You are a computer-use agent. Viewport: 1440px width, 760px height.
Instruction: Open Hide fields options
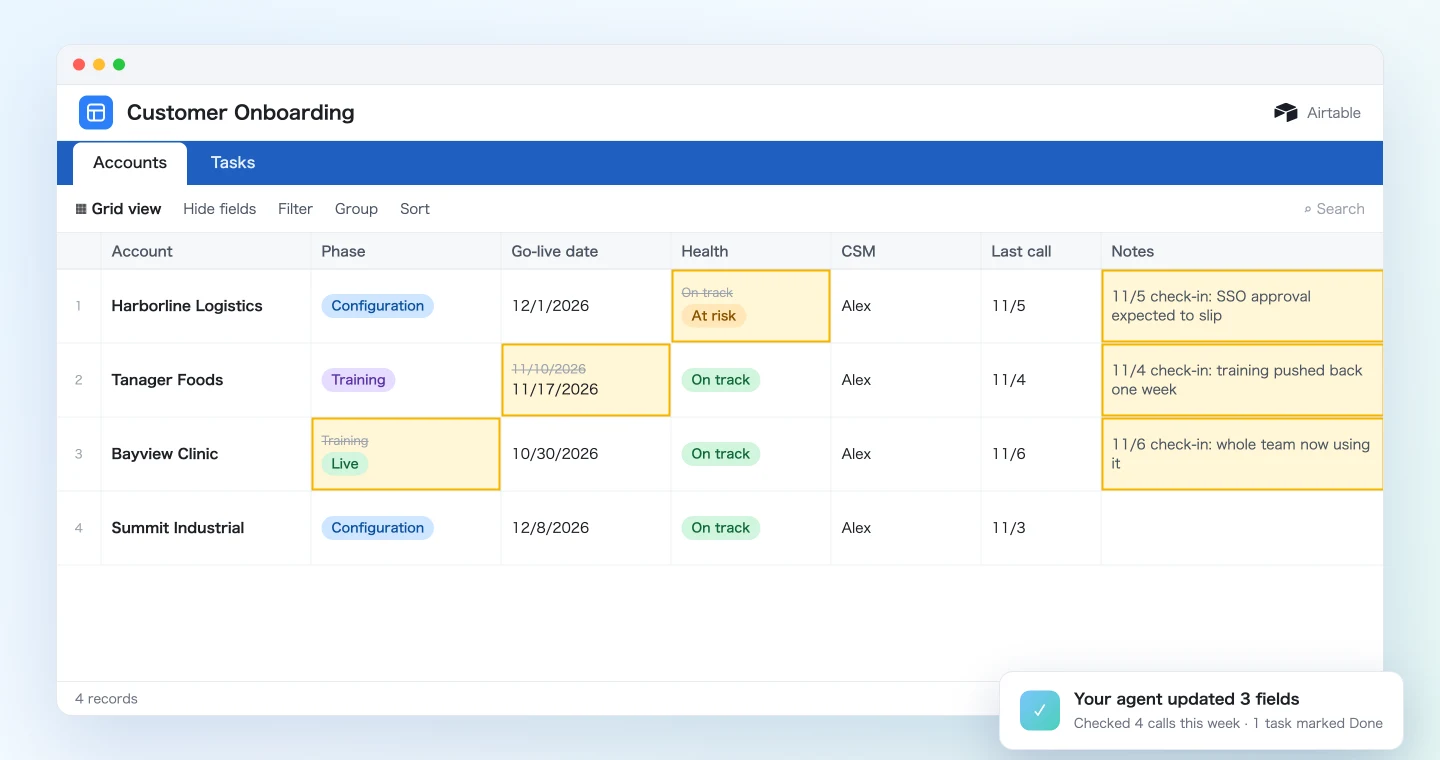tap(220, 209)
